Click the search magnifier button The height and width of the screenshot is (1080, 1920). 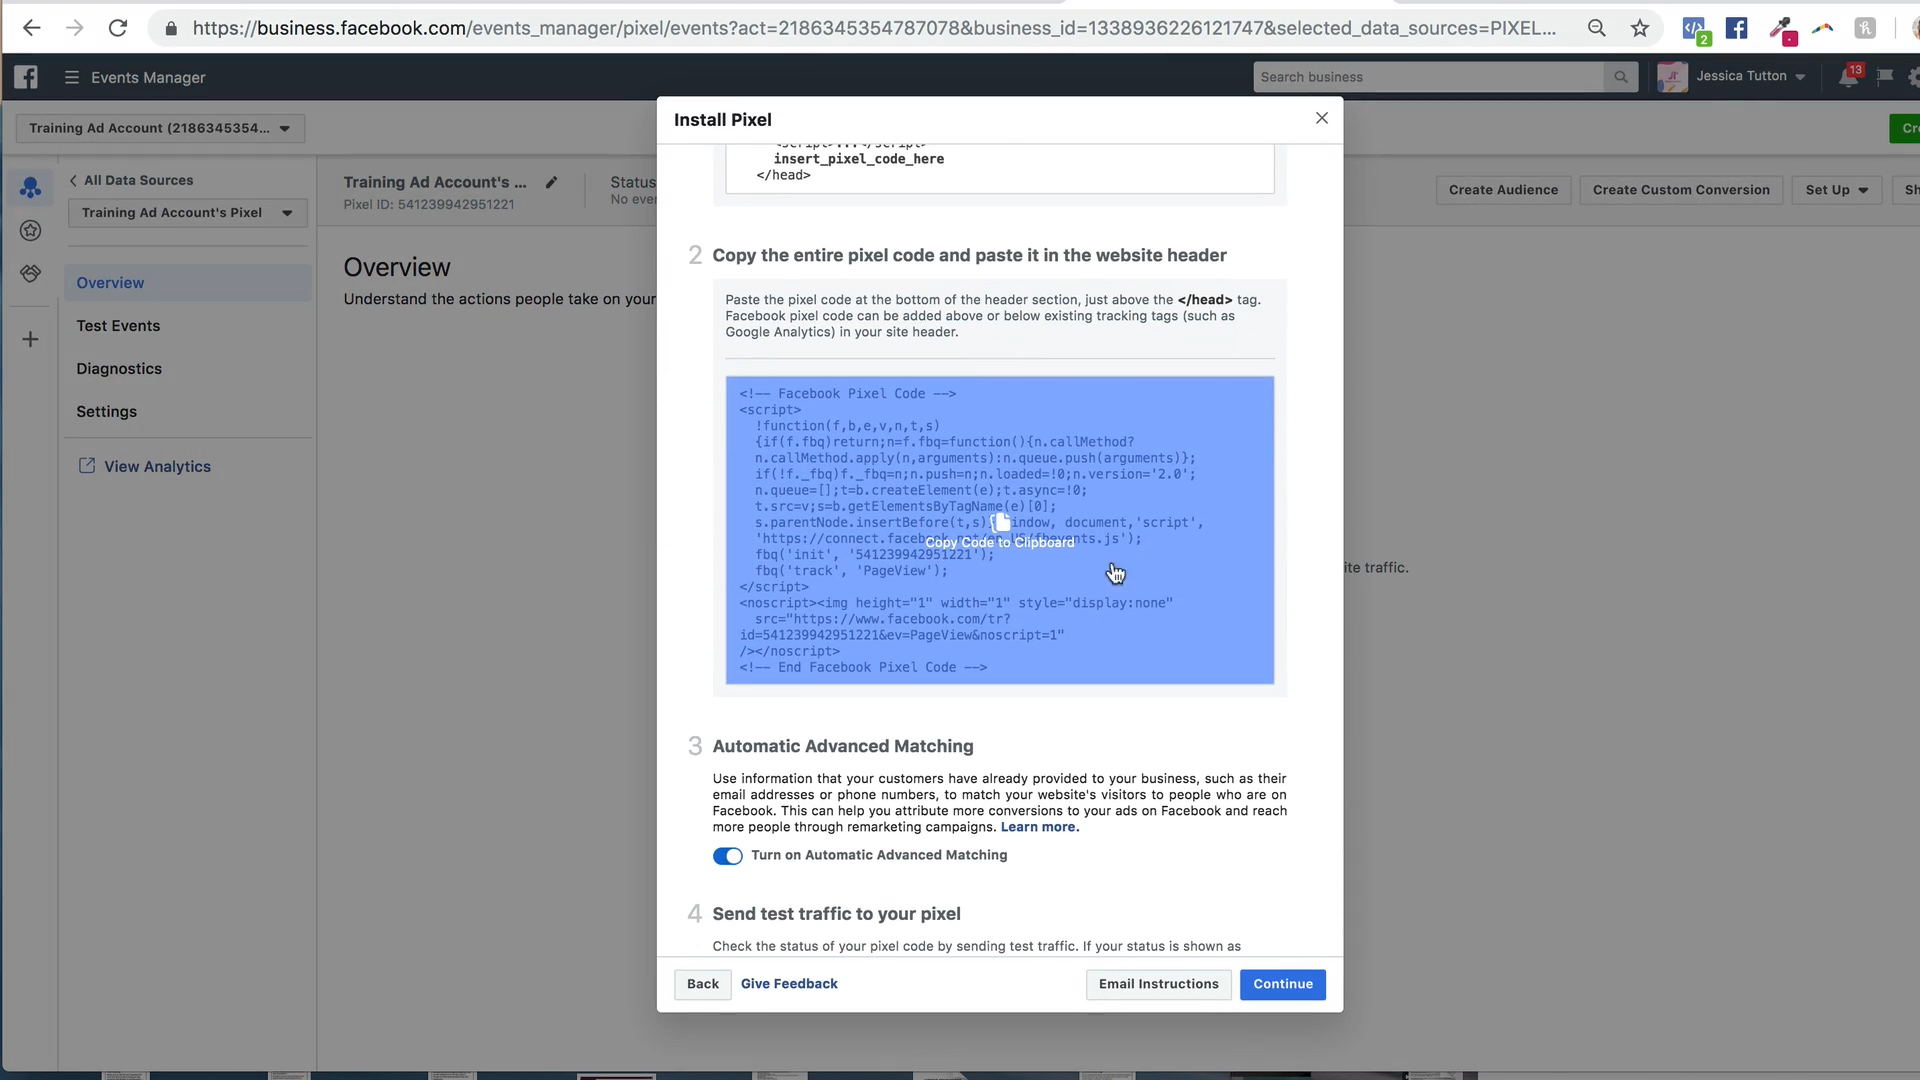[x=1621, y=77]
